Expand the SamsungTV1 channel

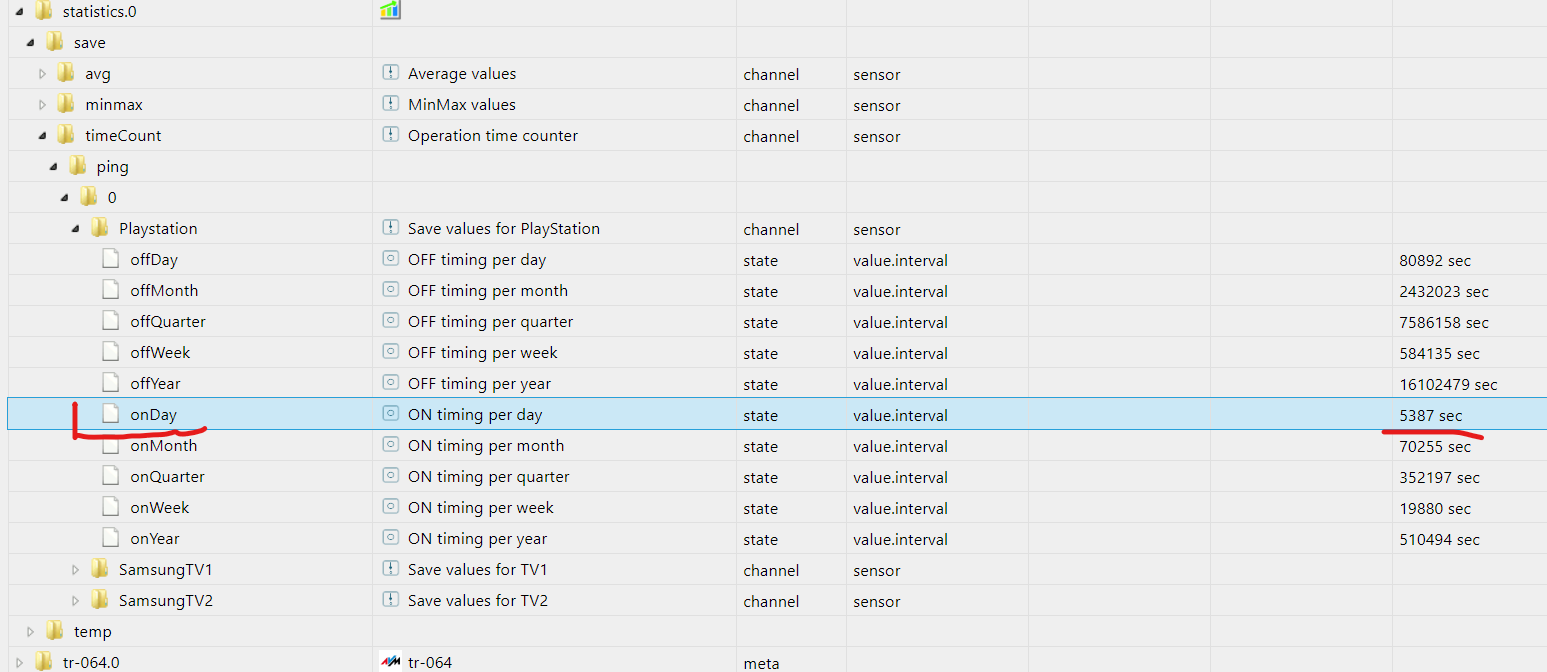[x=76, y=570]
